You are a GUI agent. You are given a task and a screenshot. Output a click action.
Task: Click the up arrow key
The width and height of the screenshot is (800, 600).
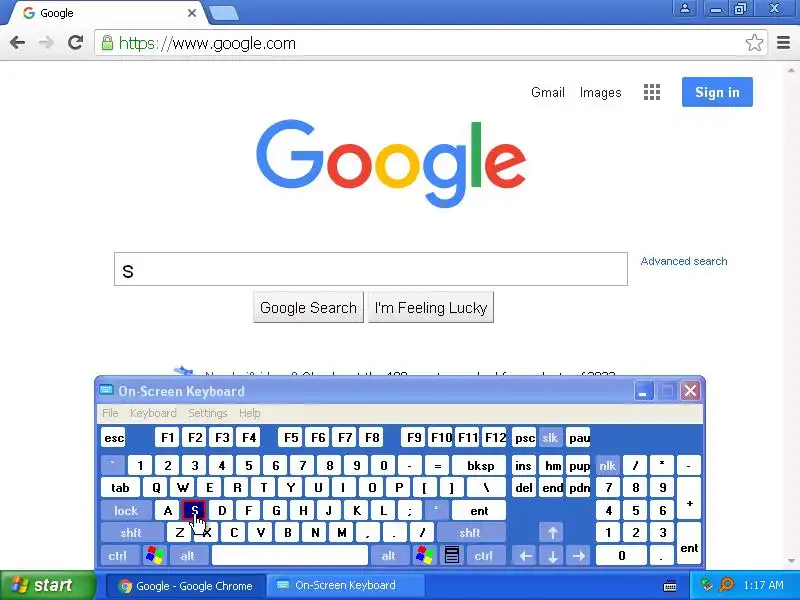point(552,533)
